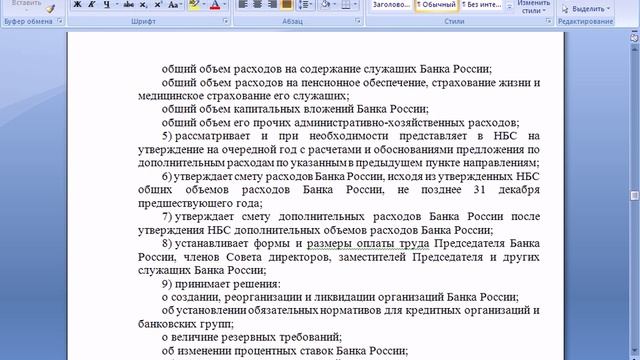Click text 'медицинское страхование его служащих;'

tap(244, 96)
